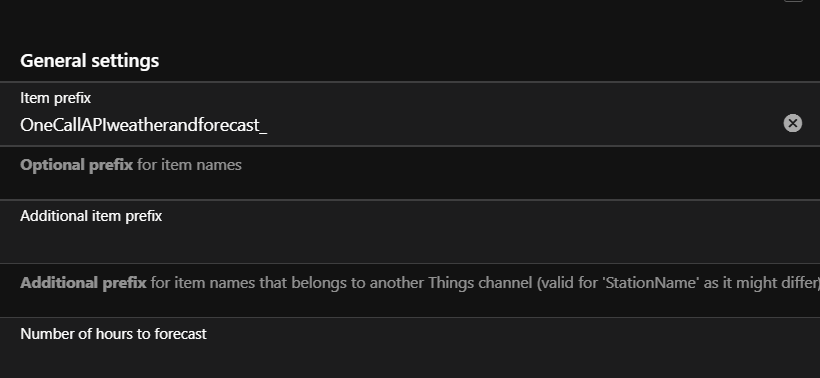Viewport: 820px width, 378px height.
Task: Focus the Additional item prefix input field
Action: [410, 232]
